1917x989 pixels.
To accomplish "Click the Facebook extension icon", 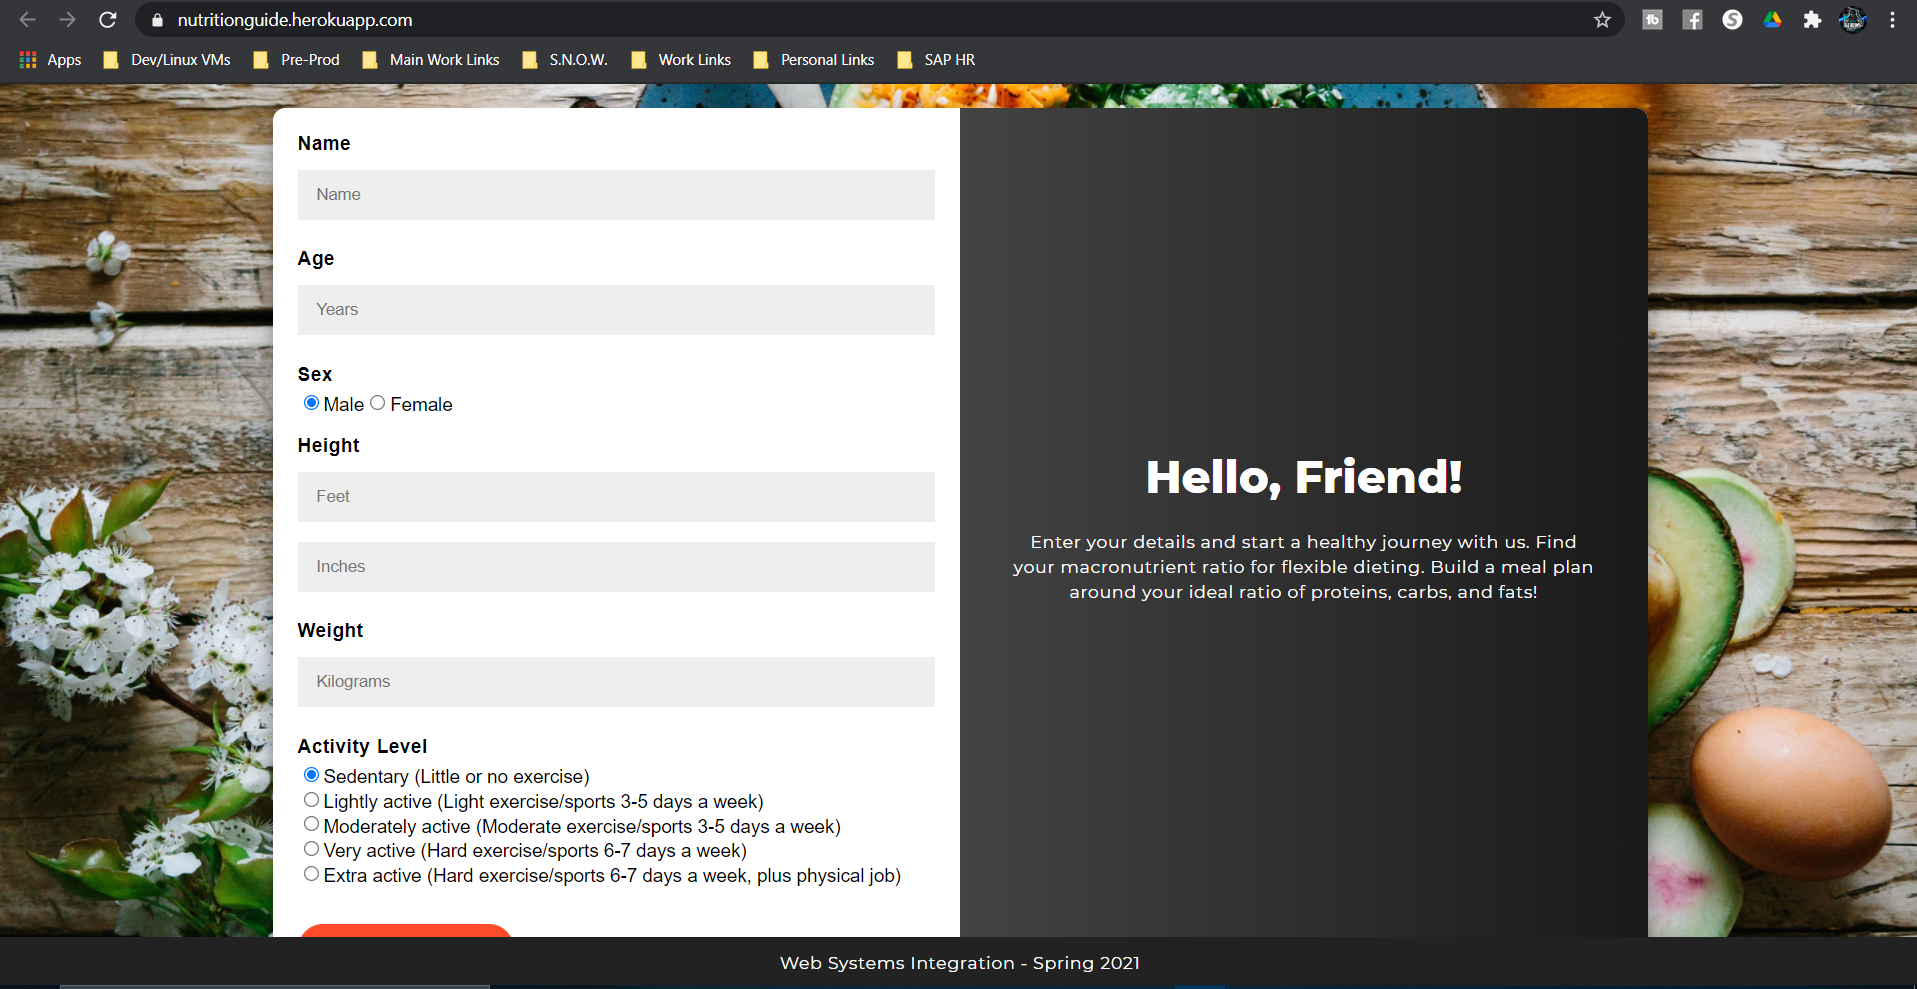I will [x=1692, y=20].
